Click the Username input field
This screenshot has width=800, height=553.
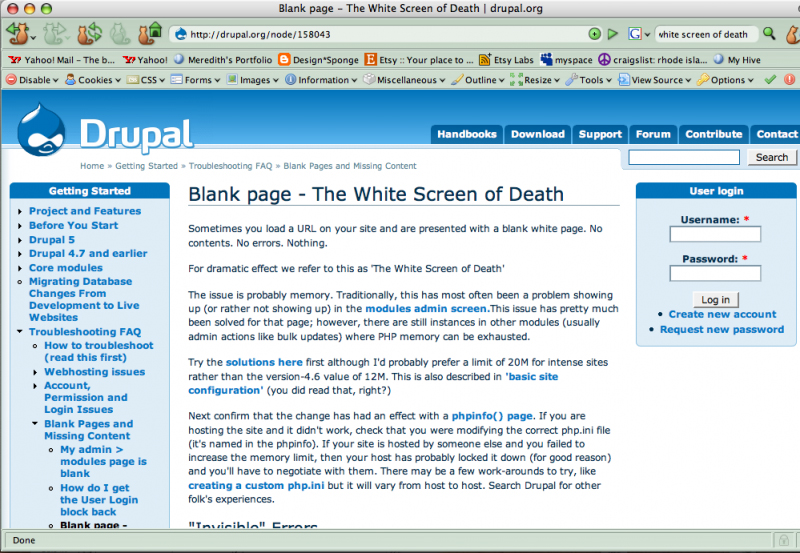pos(715,234)
